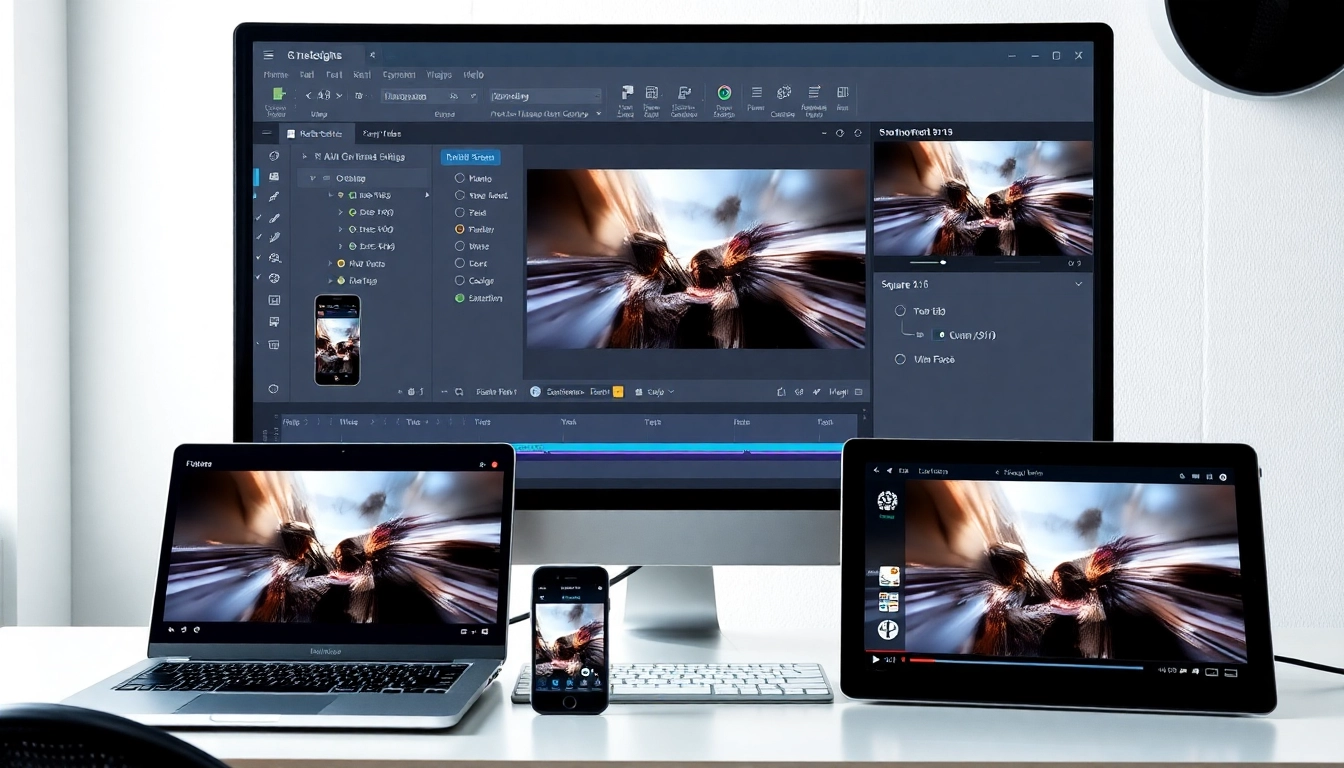Image resolution: width=1344 pixels, height=768 pixels.
Task: Select the third radio option under the blue button
Action: pos(460,212)
